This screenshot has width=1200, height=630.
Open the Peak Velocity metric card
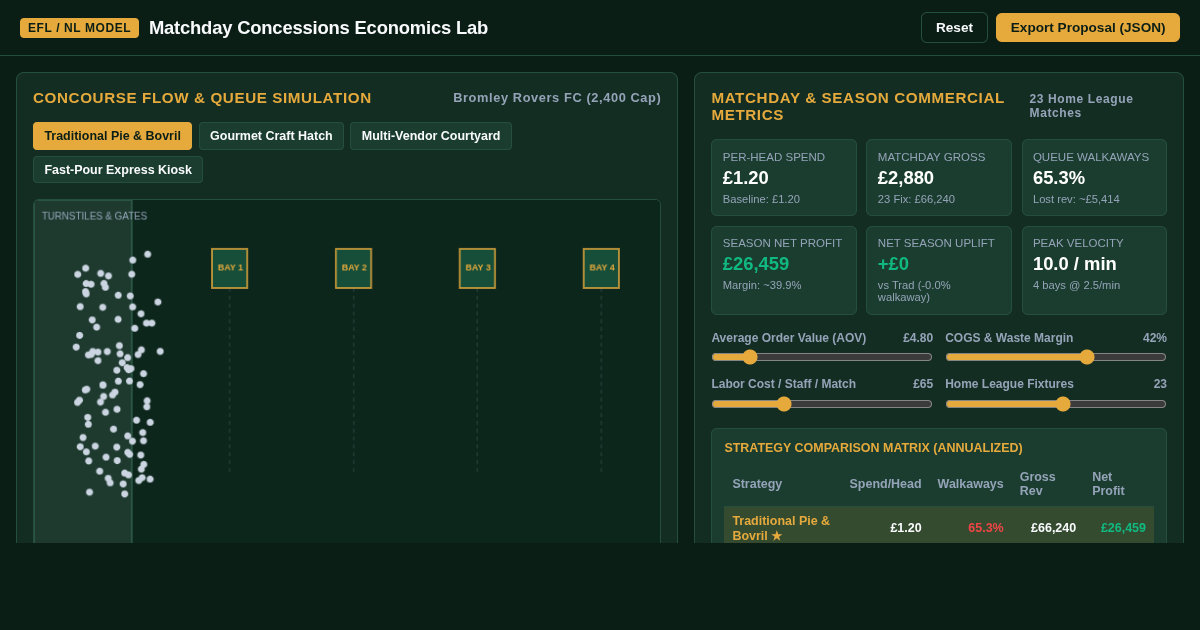click(x=1094, y=271)
